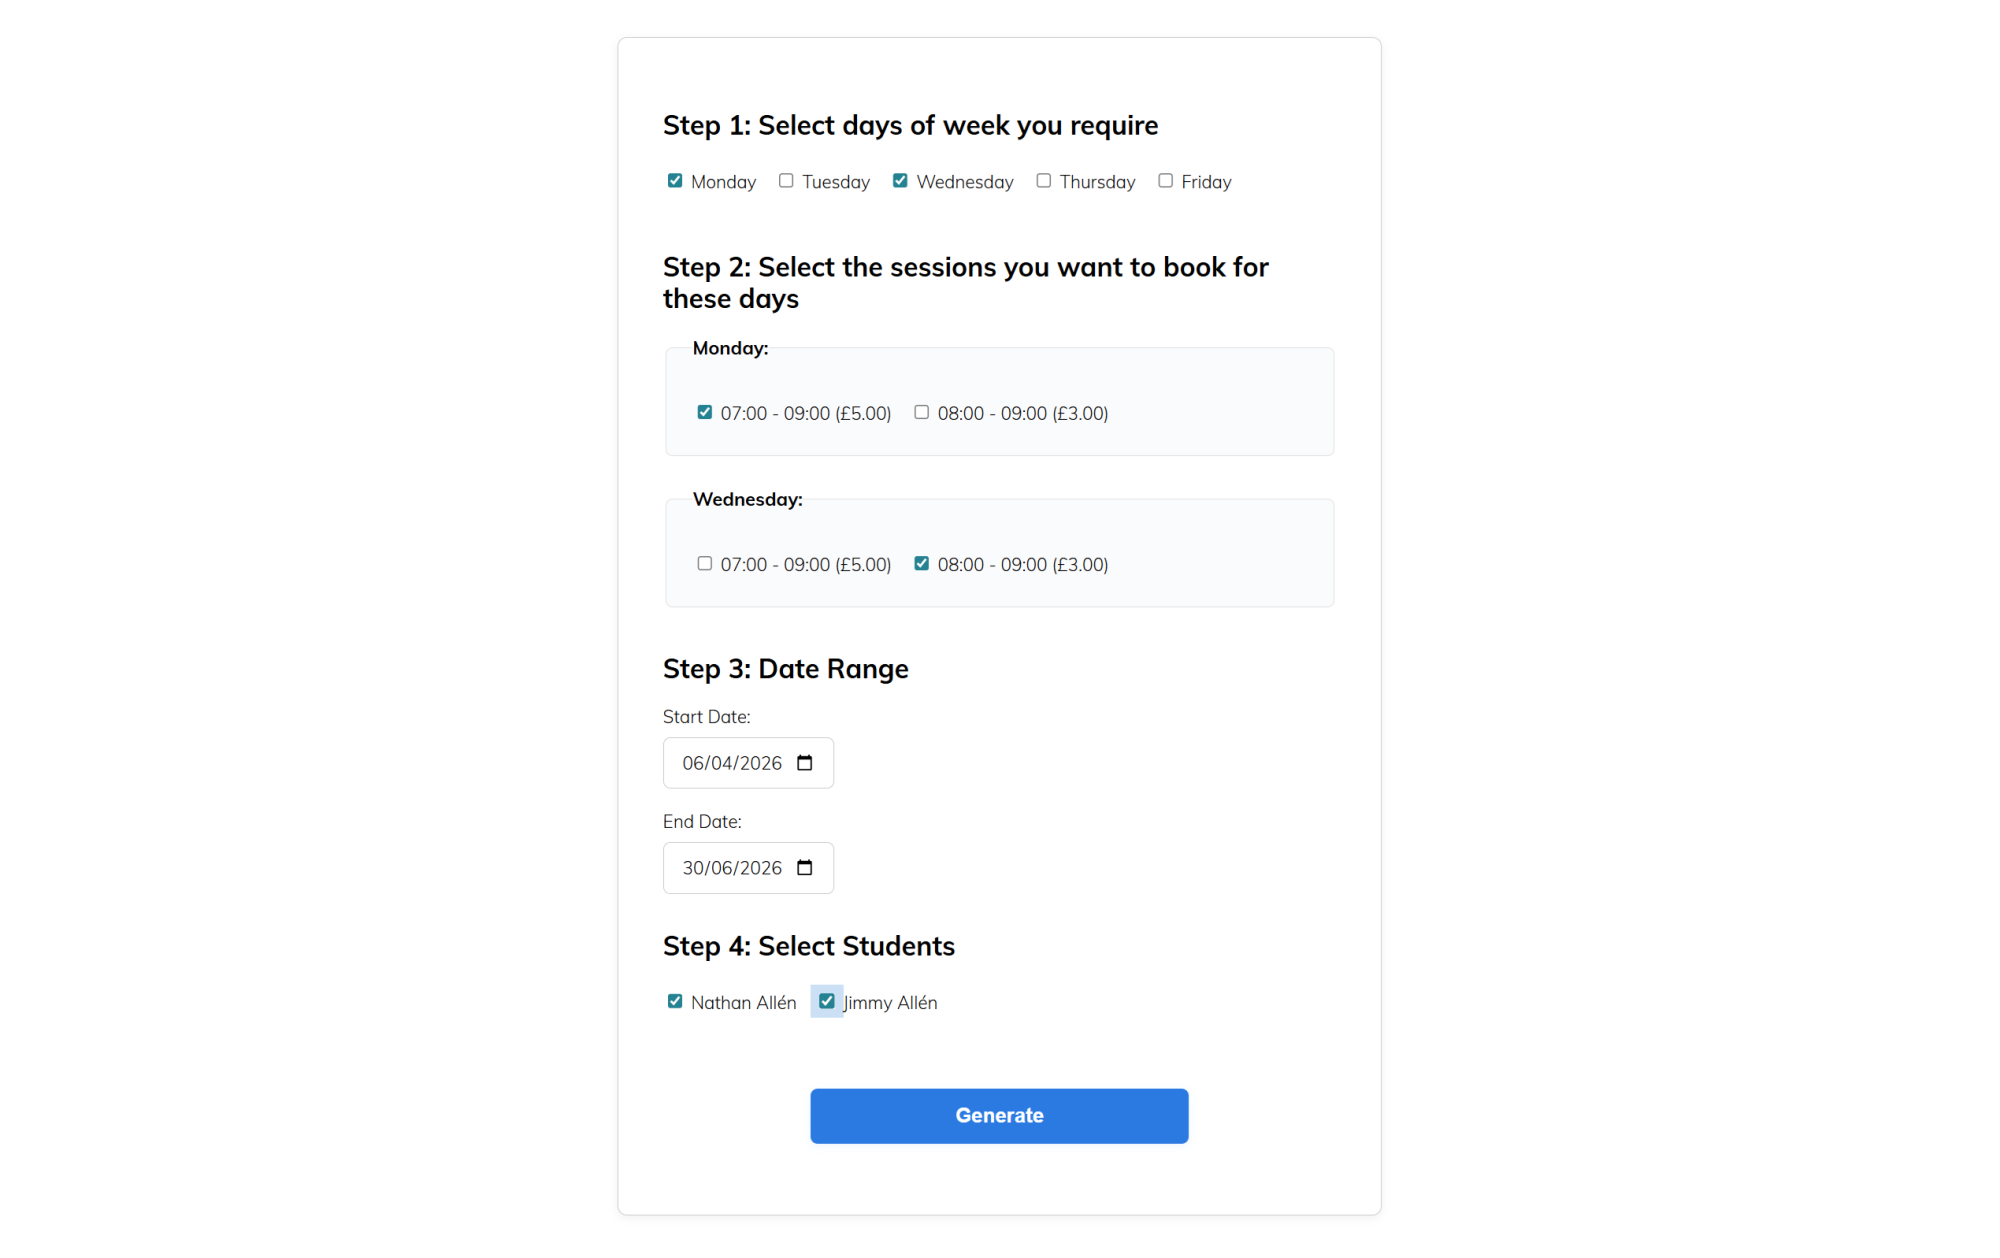Click the Thursday label text

pyautogui.click(x=1097, y=182)
